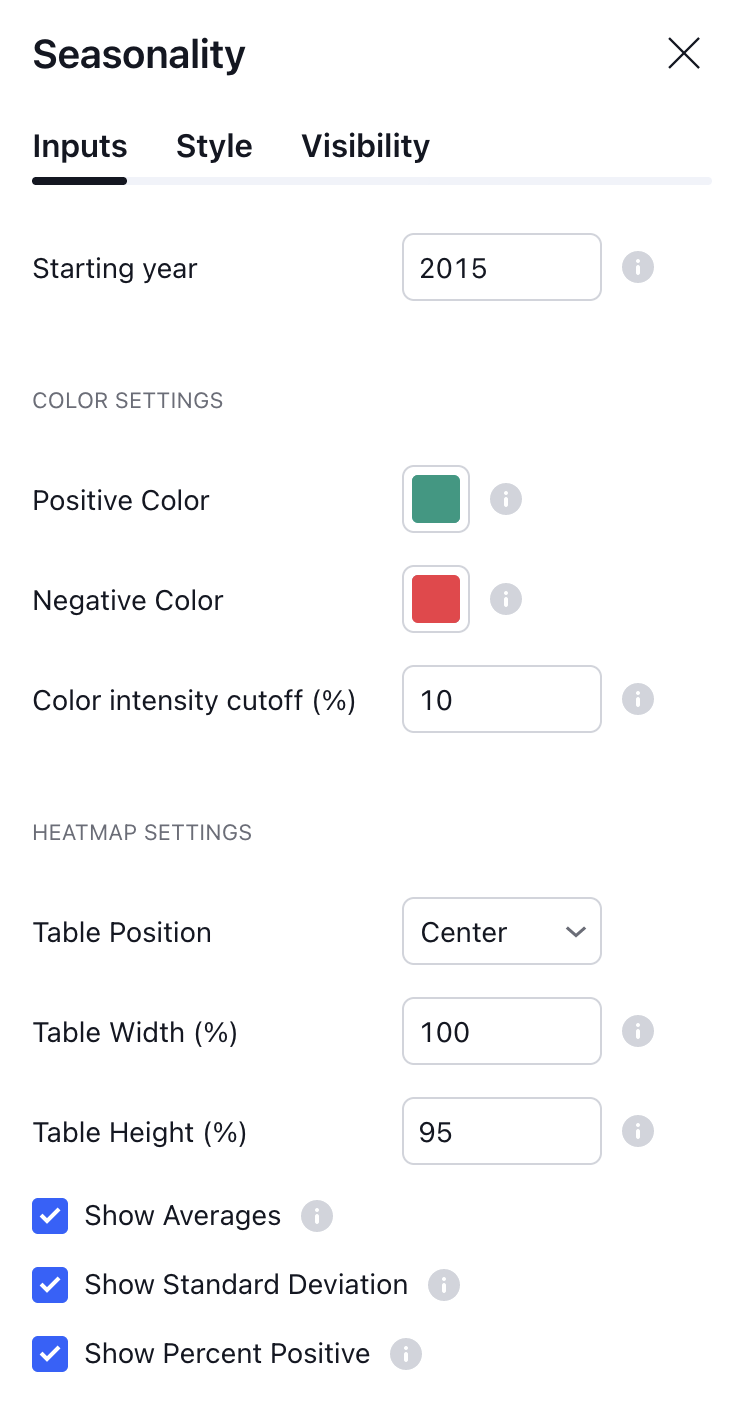Image resolution: width=744 pixels, height=1416 pixels.
Task: Click info icon next to Starting year
Action: coord(638,268)
